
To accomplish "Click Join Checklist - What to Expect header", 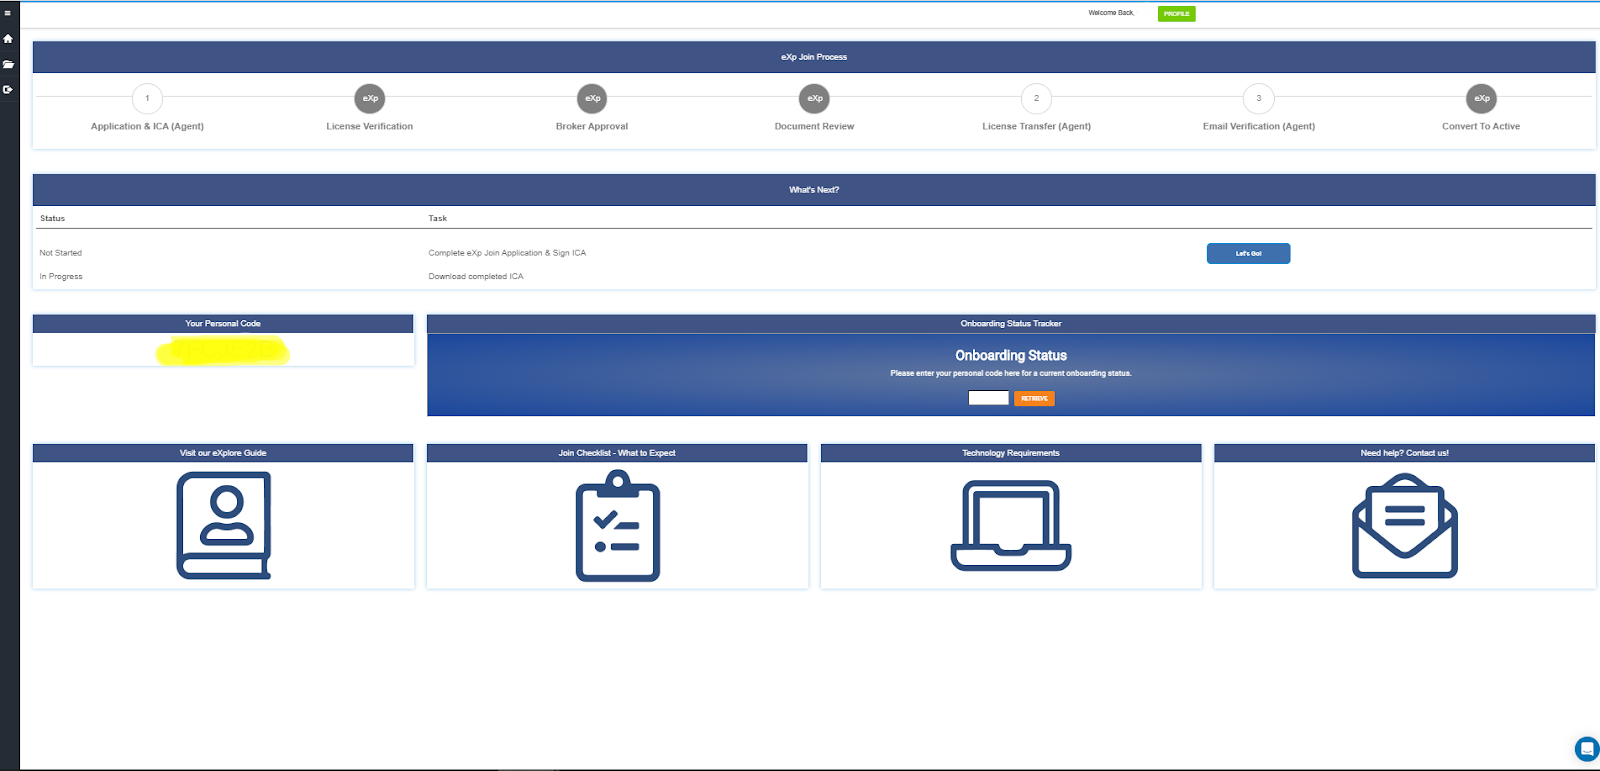I will [617, 453].
